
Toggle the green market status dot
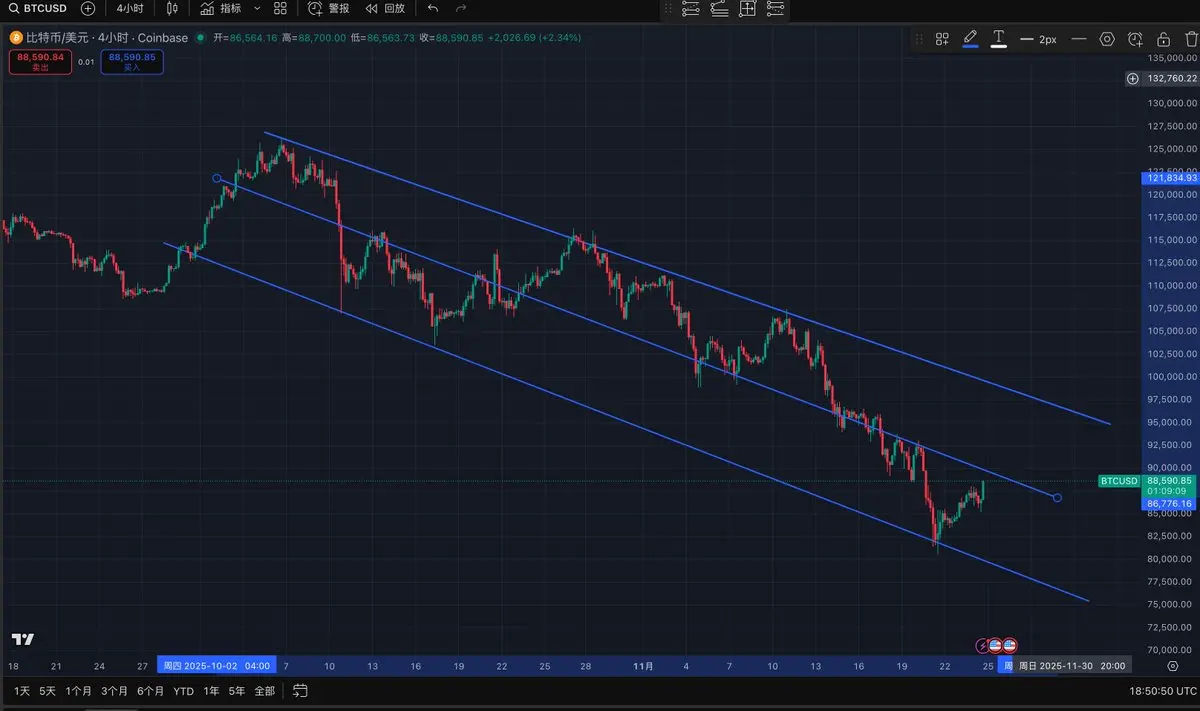pyautogui.click(x=200, y=38)
